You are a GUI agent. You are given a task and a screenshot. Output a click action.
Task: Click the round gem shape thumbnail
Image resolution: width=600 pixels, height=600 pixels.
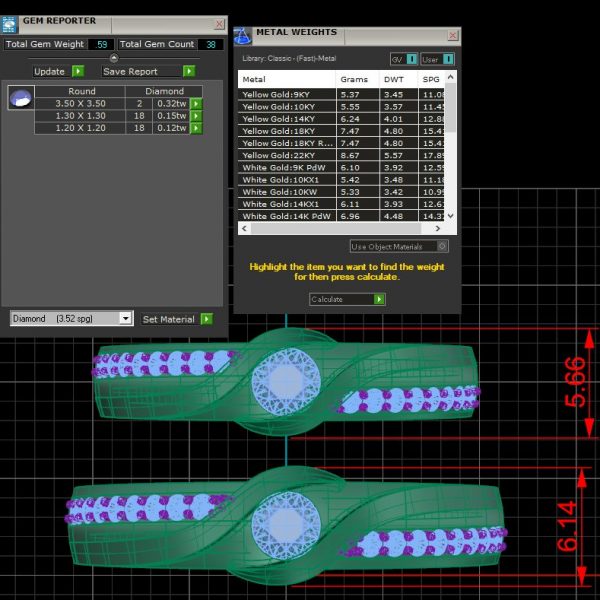point(21,98)
